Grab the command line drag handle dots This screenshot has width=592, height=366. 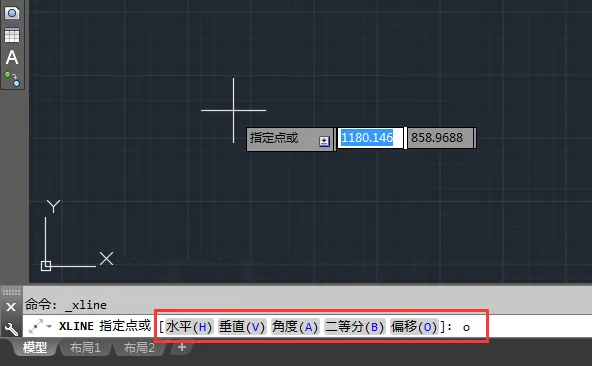click(x=11, y=292)
